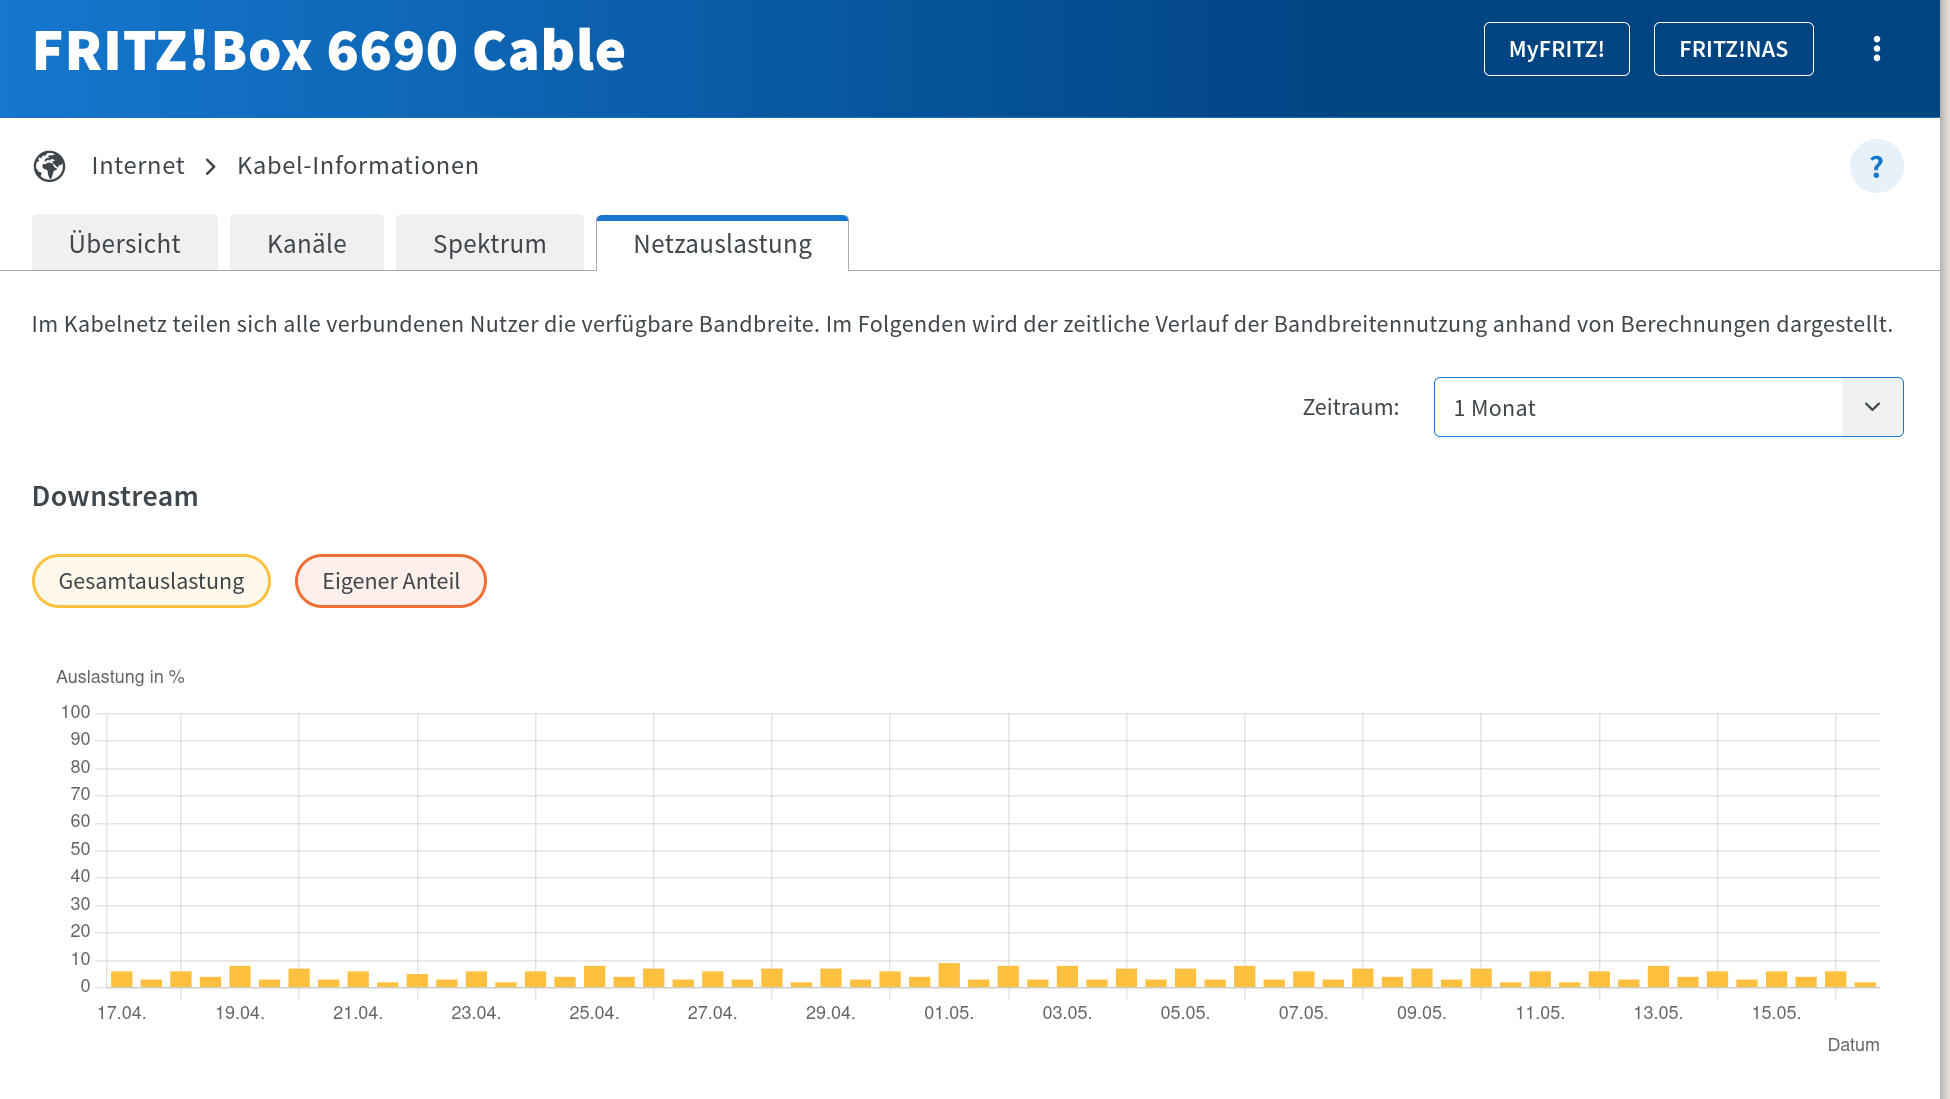
Task: Click the 29.04. date label
Action: click(x=830, y=1013)
